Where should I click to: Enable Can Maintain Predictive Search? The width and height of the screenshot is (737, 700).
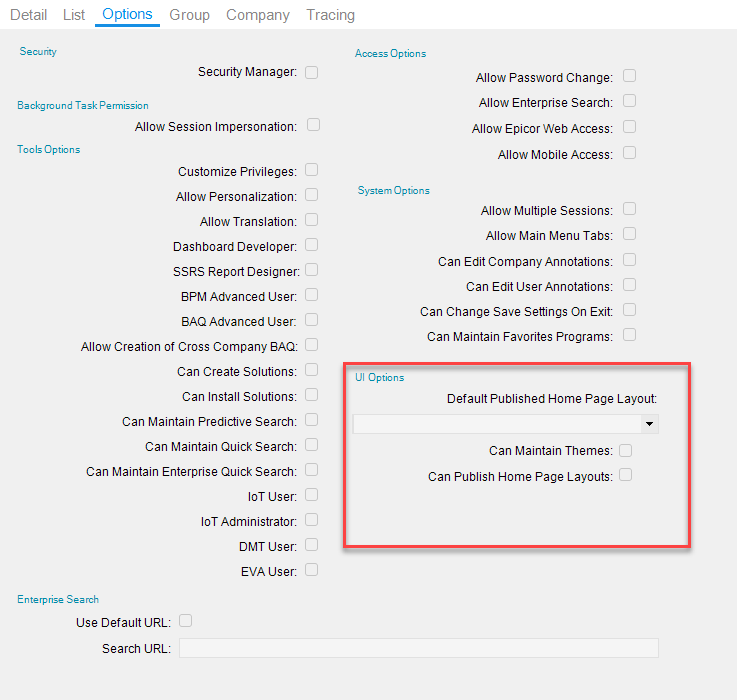coord(311,419)
